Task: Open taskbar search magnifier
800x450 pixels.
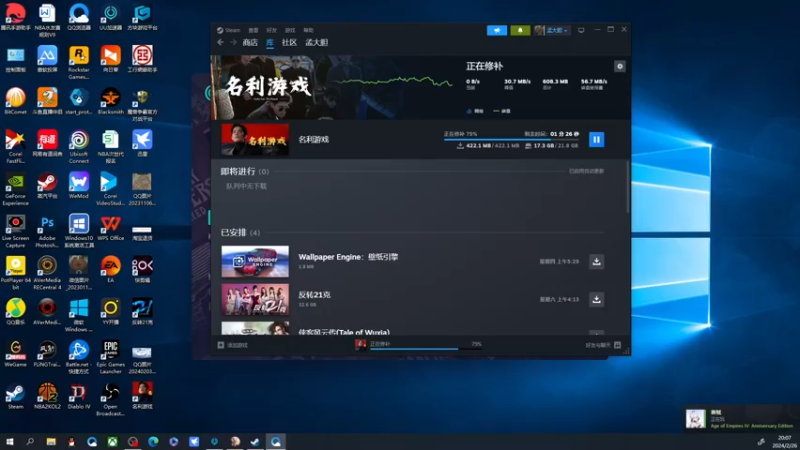Action: [x=30, y=441]
